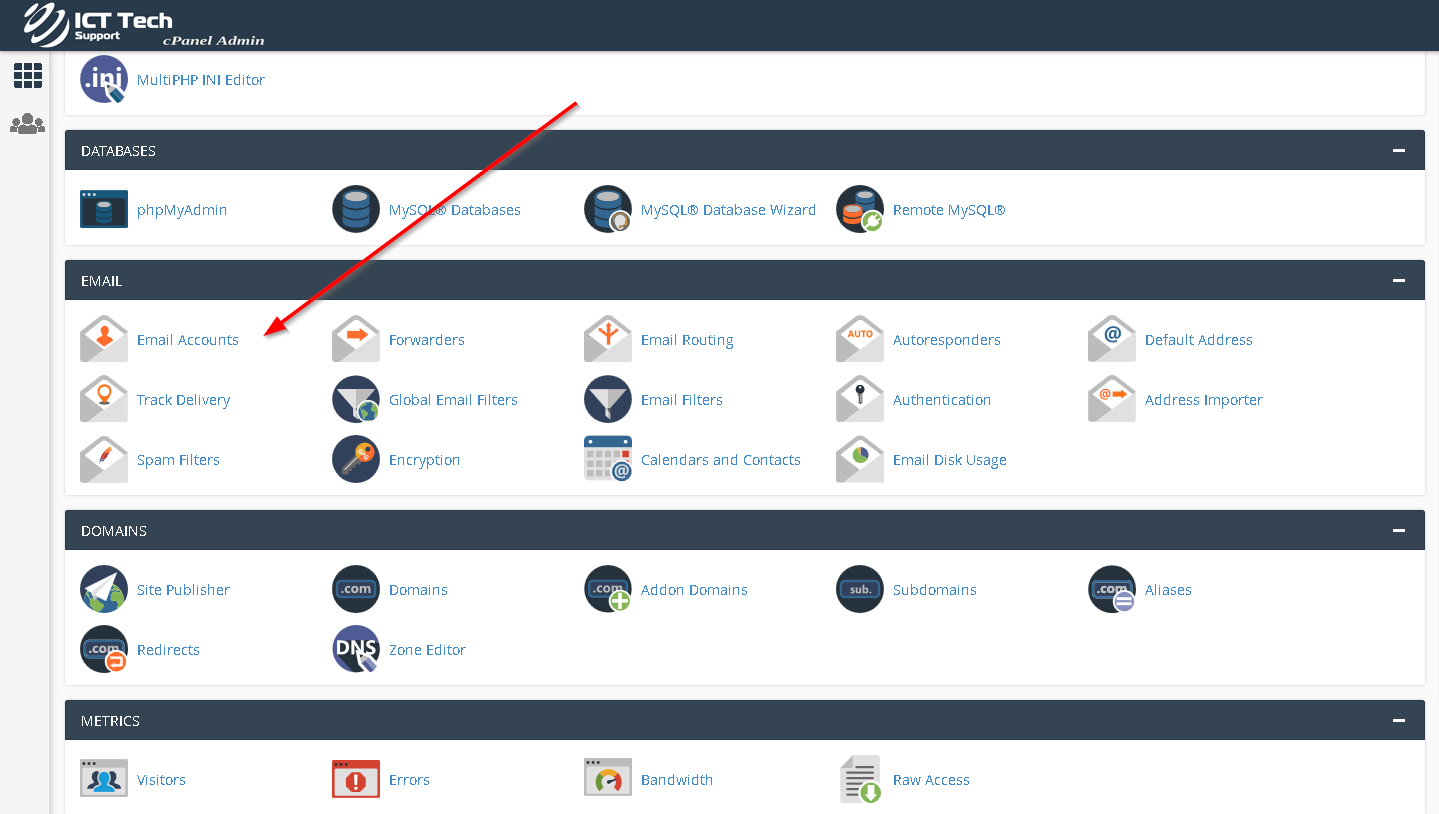Image resolution: width=1439 pixels, height=814 pixels.
Task: Click the Errors warning icon
Action: (356, 779)
